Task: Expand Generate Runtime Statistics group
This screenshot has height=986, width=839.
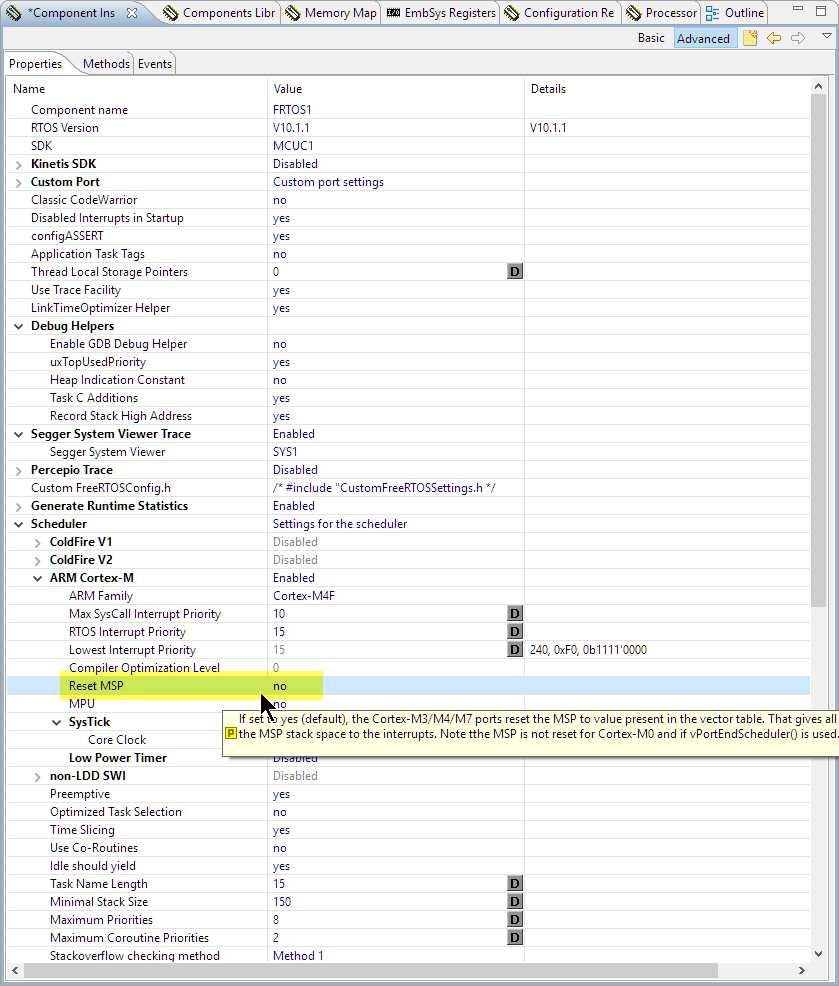Action: pos(19,507)
